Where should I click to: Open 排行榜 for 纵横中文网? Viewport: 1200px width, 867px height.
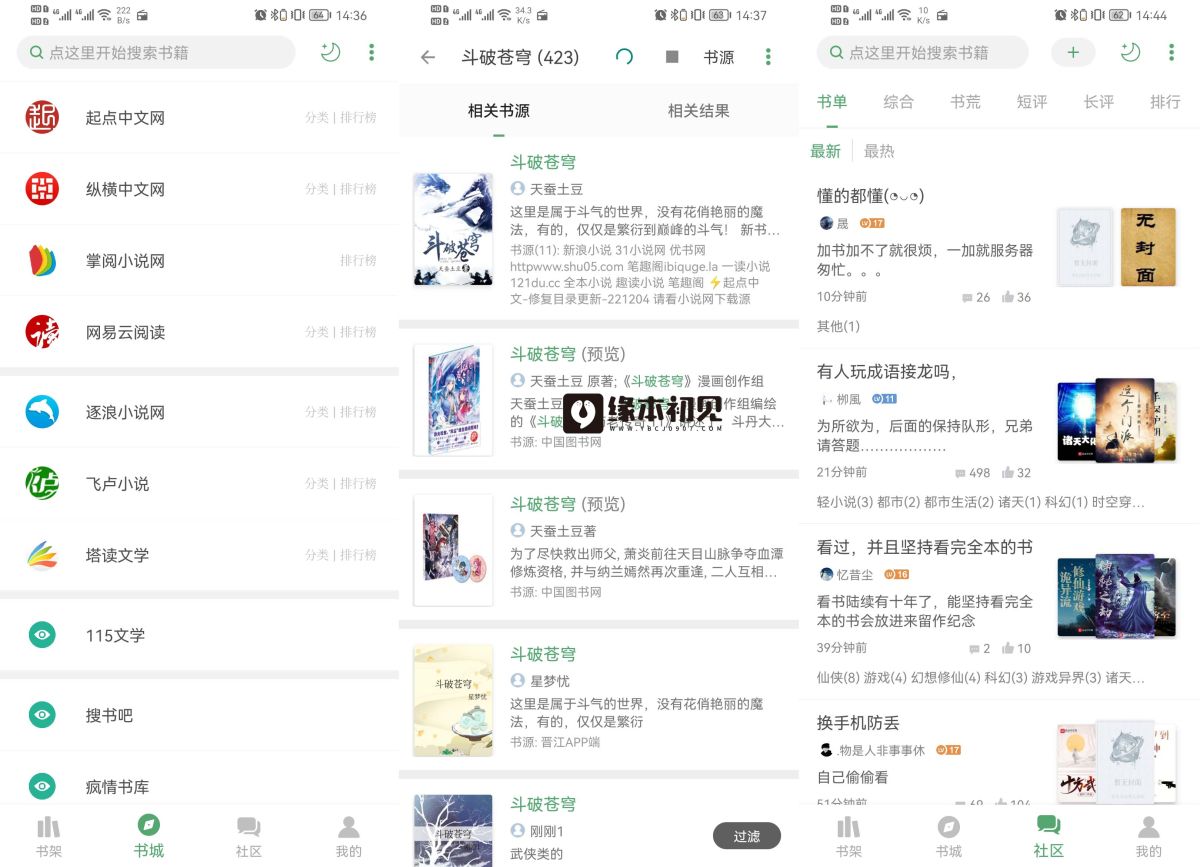358,189
